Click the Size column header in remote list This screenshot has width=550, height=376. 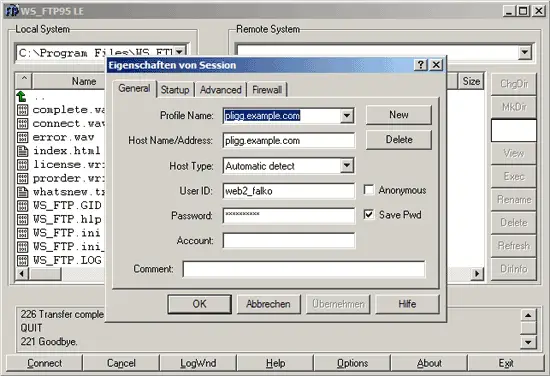click(x=471, y=81)
